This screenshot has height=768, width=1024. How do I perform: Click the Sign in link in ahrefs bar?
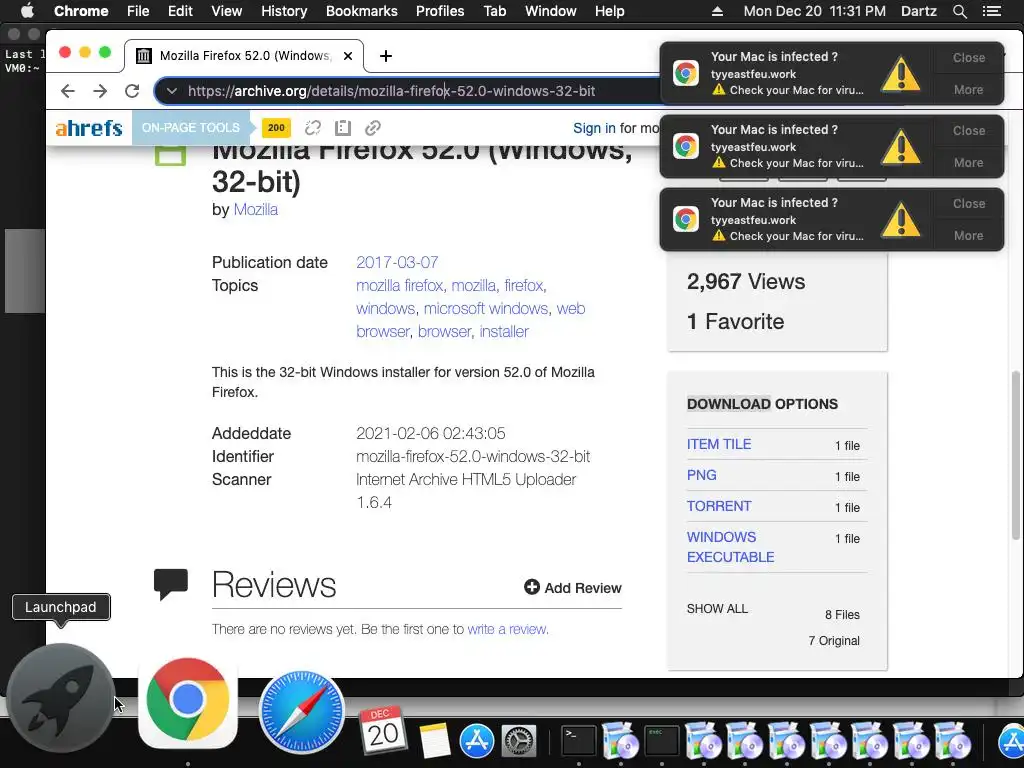click(x=594, y=128)
